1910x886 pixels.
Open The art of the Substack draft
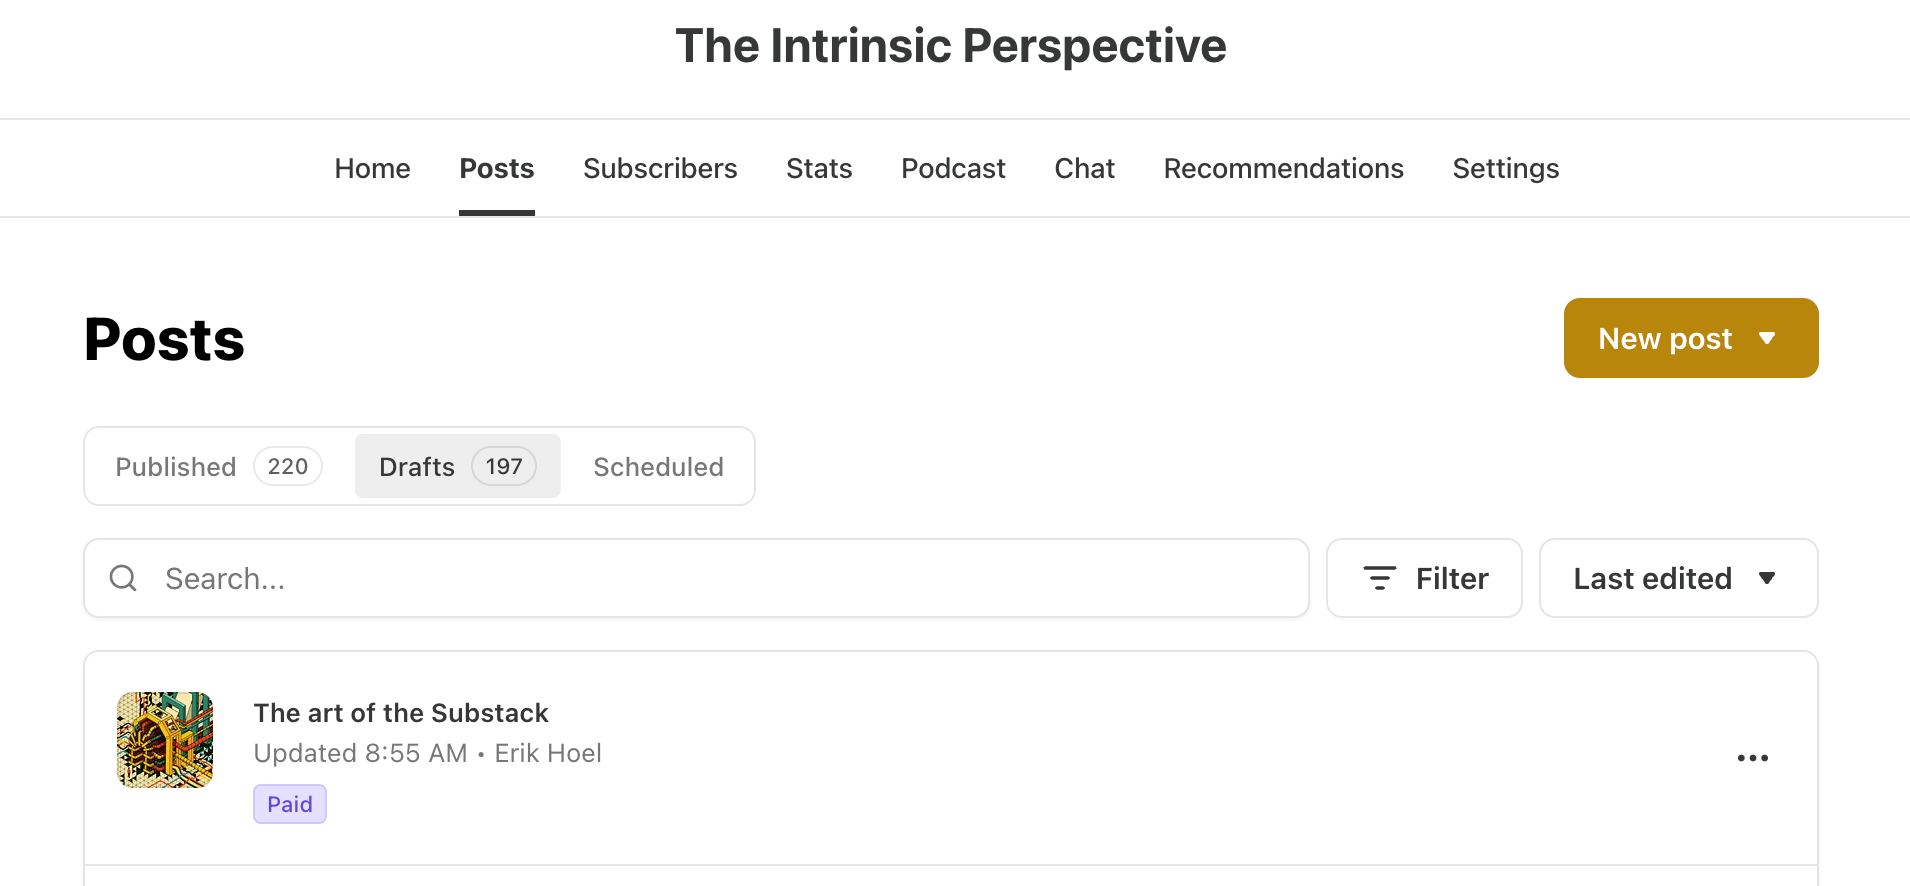tap(401, 713)
